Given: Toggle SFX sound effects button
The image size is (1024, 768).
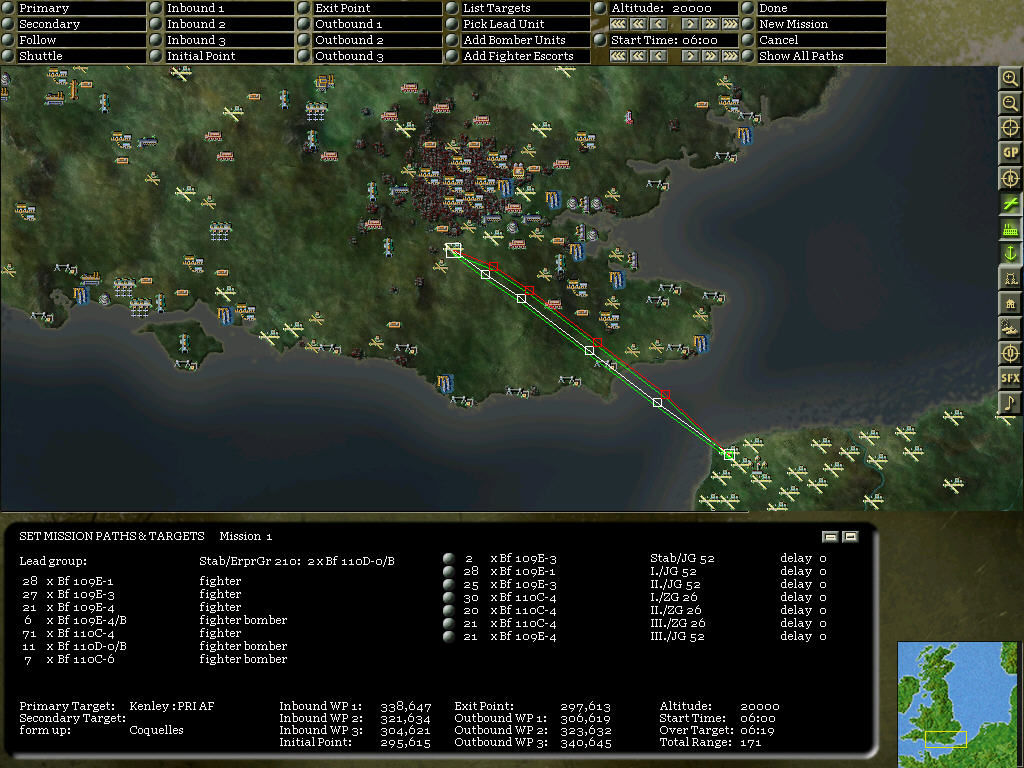Looking at the screenshot, I should point(1010,378).
